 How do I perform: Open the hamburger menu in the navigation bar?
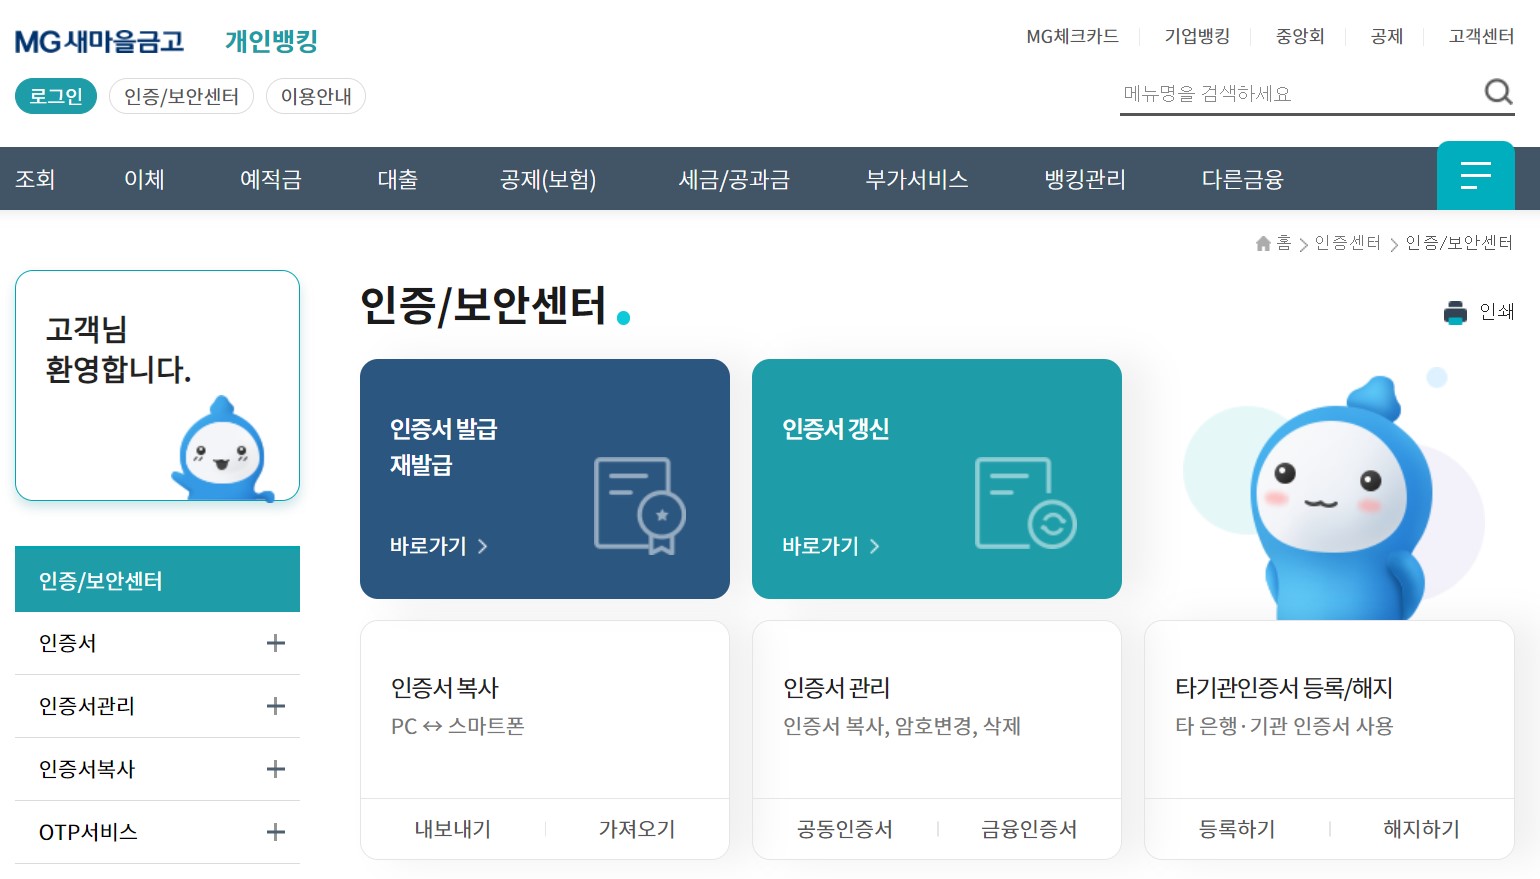point(1475,176)
